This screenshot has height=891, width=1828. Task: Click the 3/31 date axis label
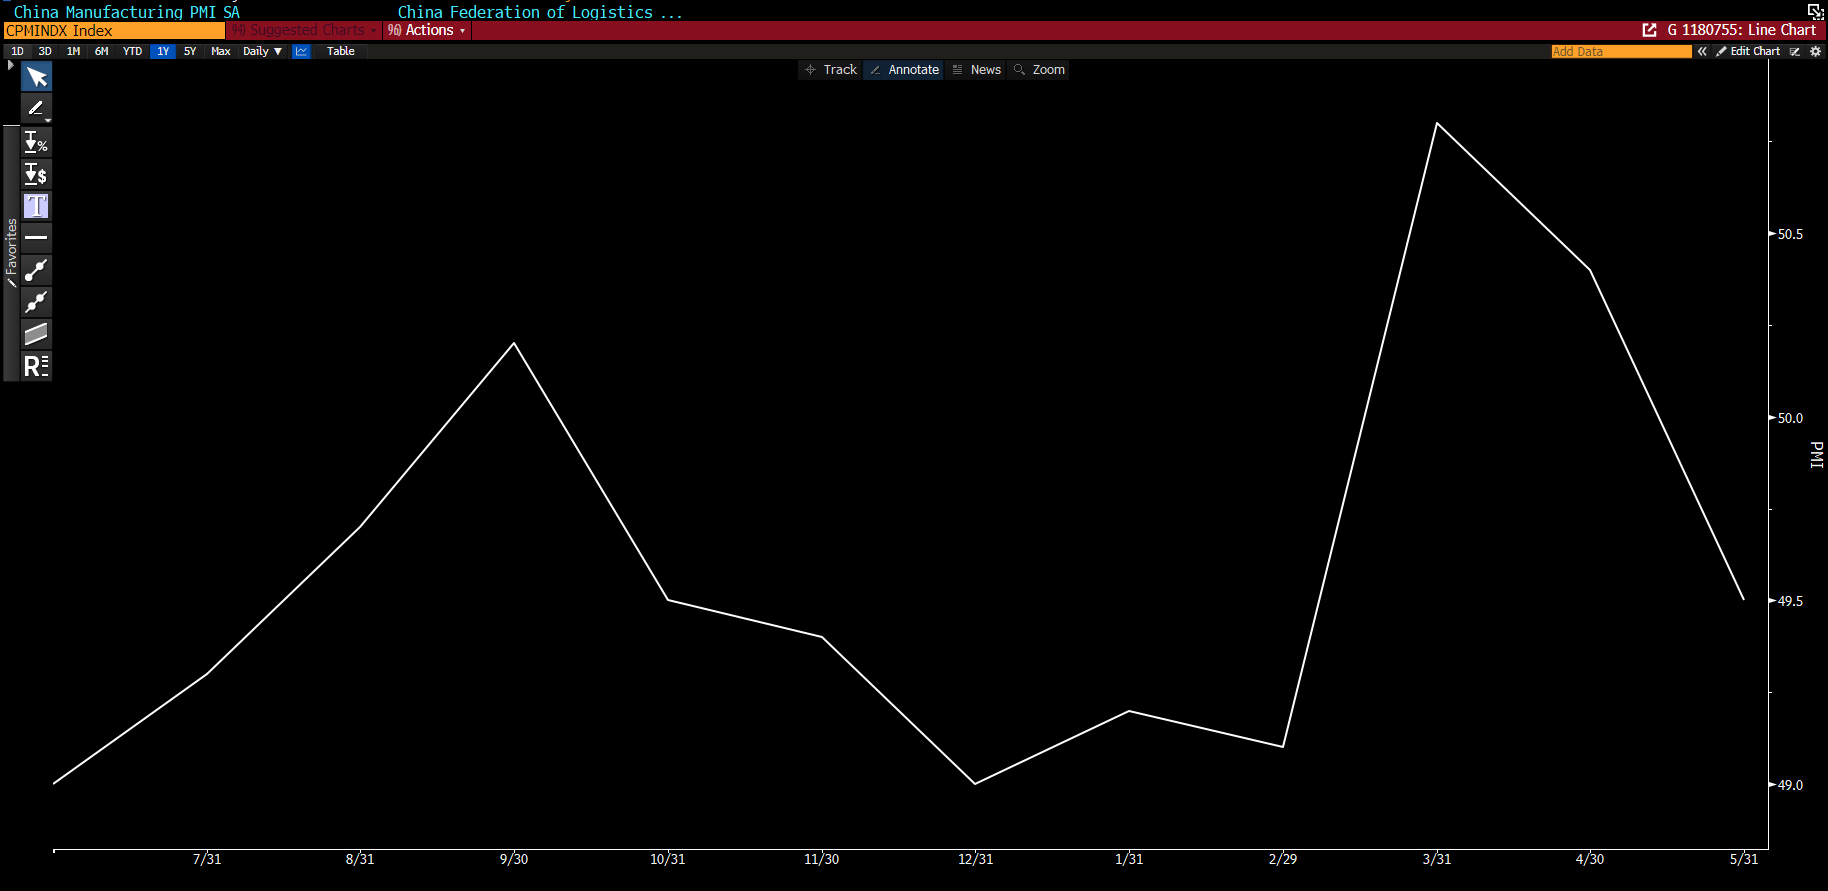click(1437, 859)
